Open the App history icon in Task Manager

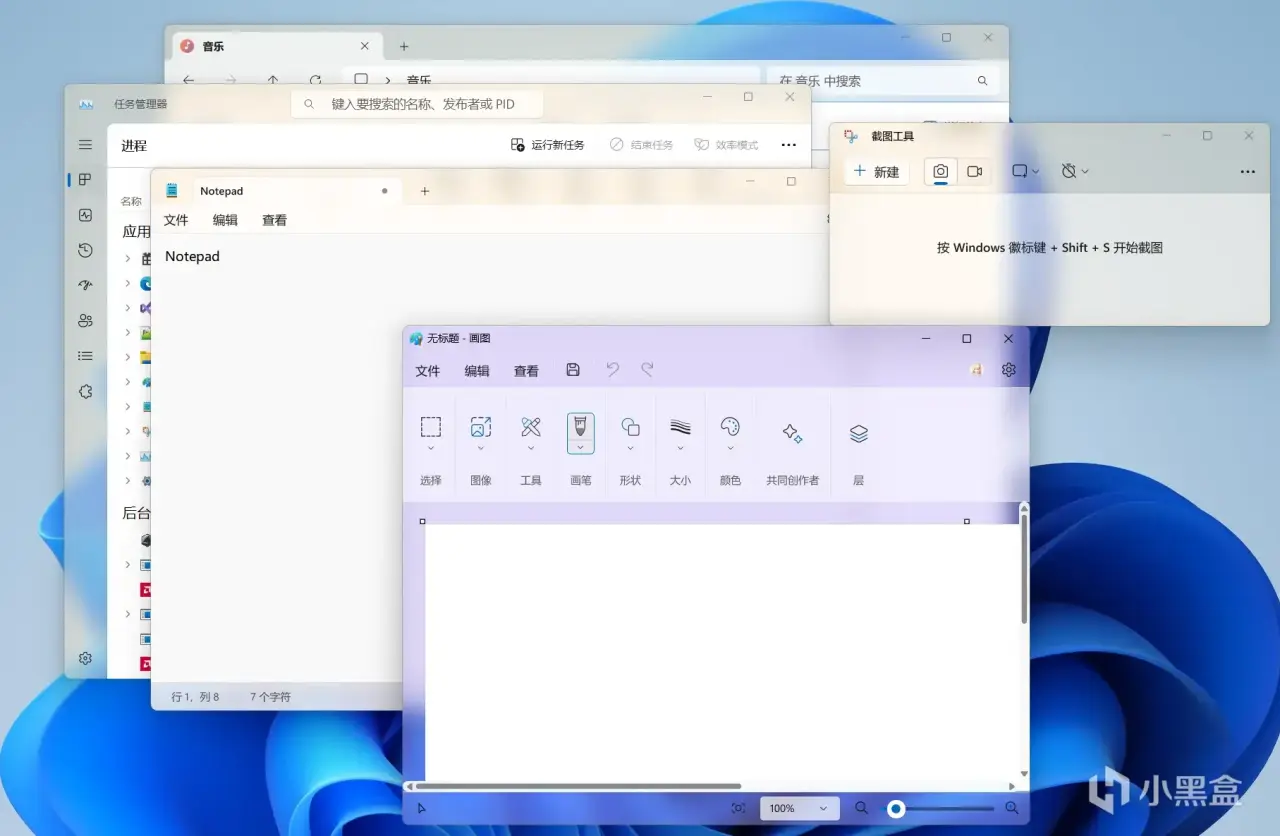pyautogui.click(x=85, y=250)
